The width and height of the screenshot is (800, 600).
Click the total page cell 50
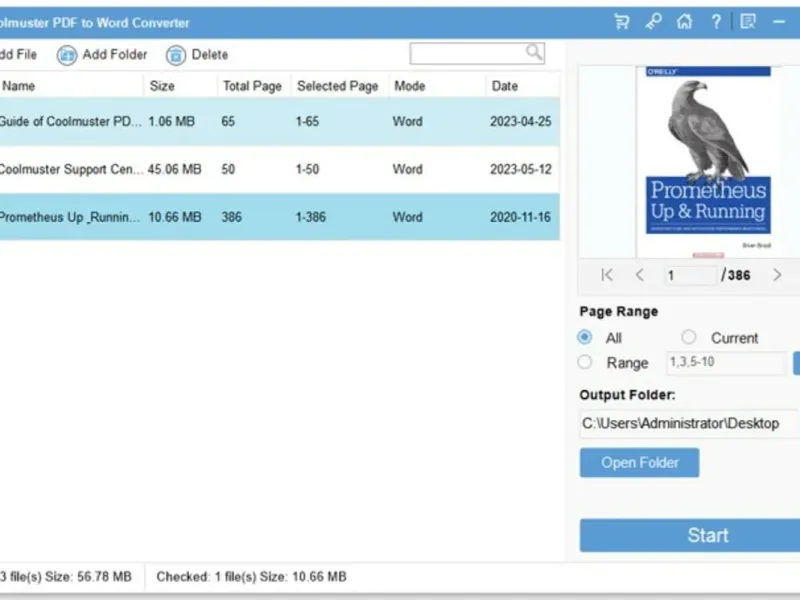(228, 169)
